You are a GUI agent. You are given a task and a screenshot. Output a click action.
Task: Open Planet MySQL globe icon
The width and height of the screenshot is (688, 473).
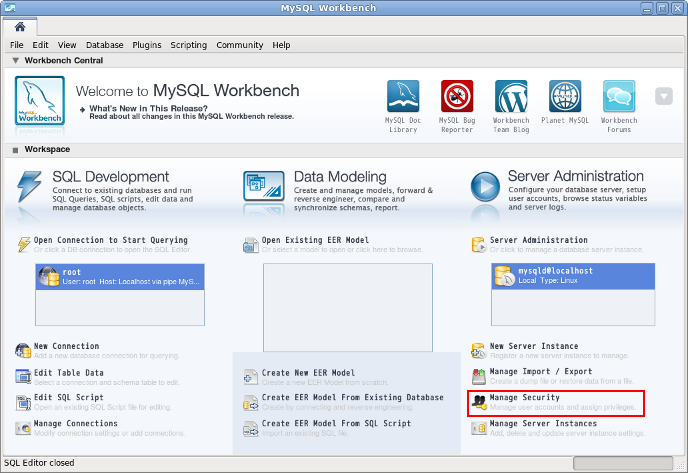pos(565,96)
